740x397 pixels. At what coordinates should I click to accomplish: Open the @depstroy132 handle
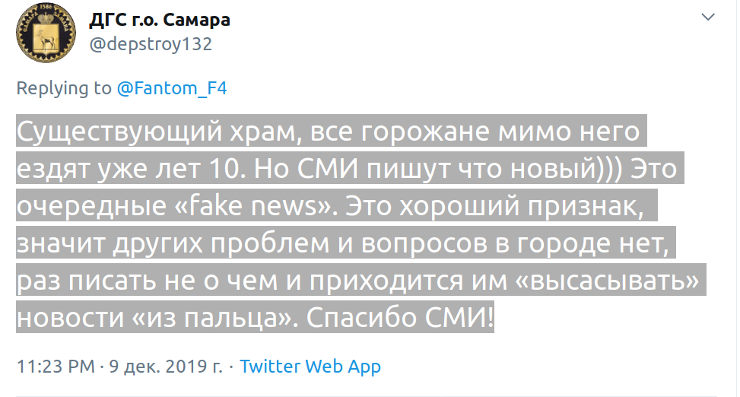click(151, 44)
